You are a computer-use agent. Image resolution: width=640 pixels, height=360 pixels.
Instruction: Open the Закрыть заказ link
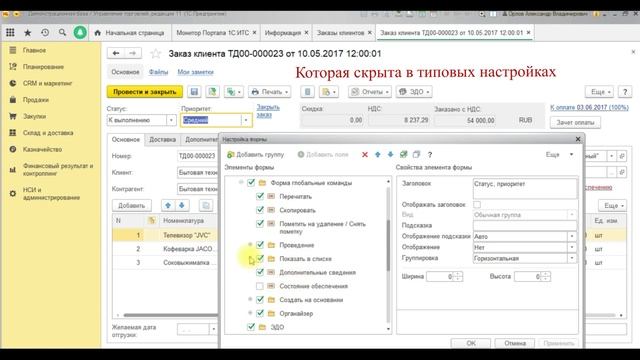click(268, 111)
